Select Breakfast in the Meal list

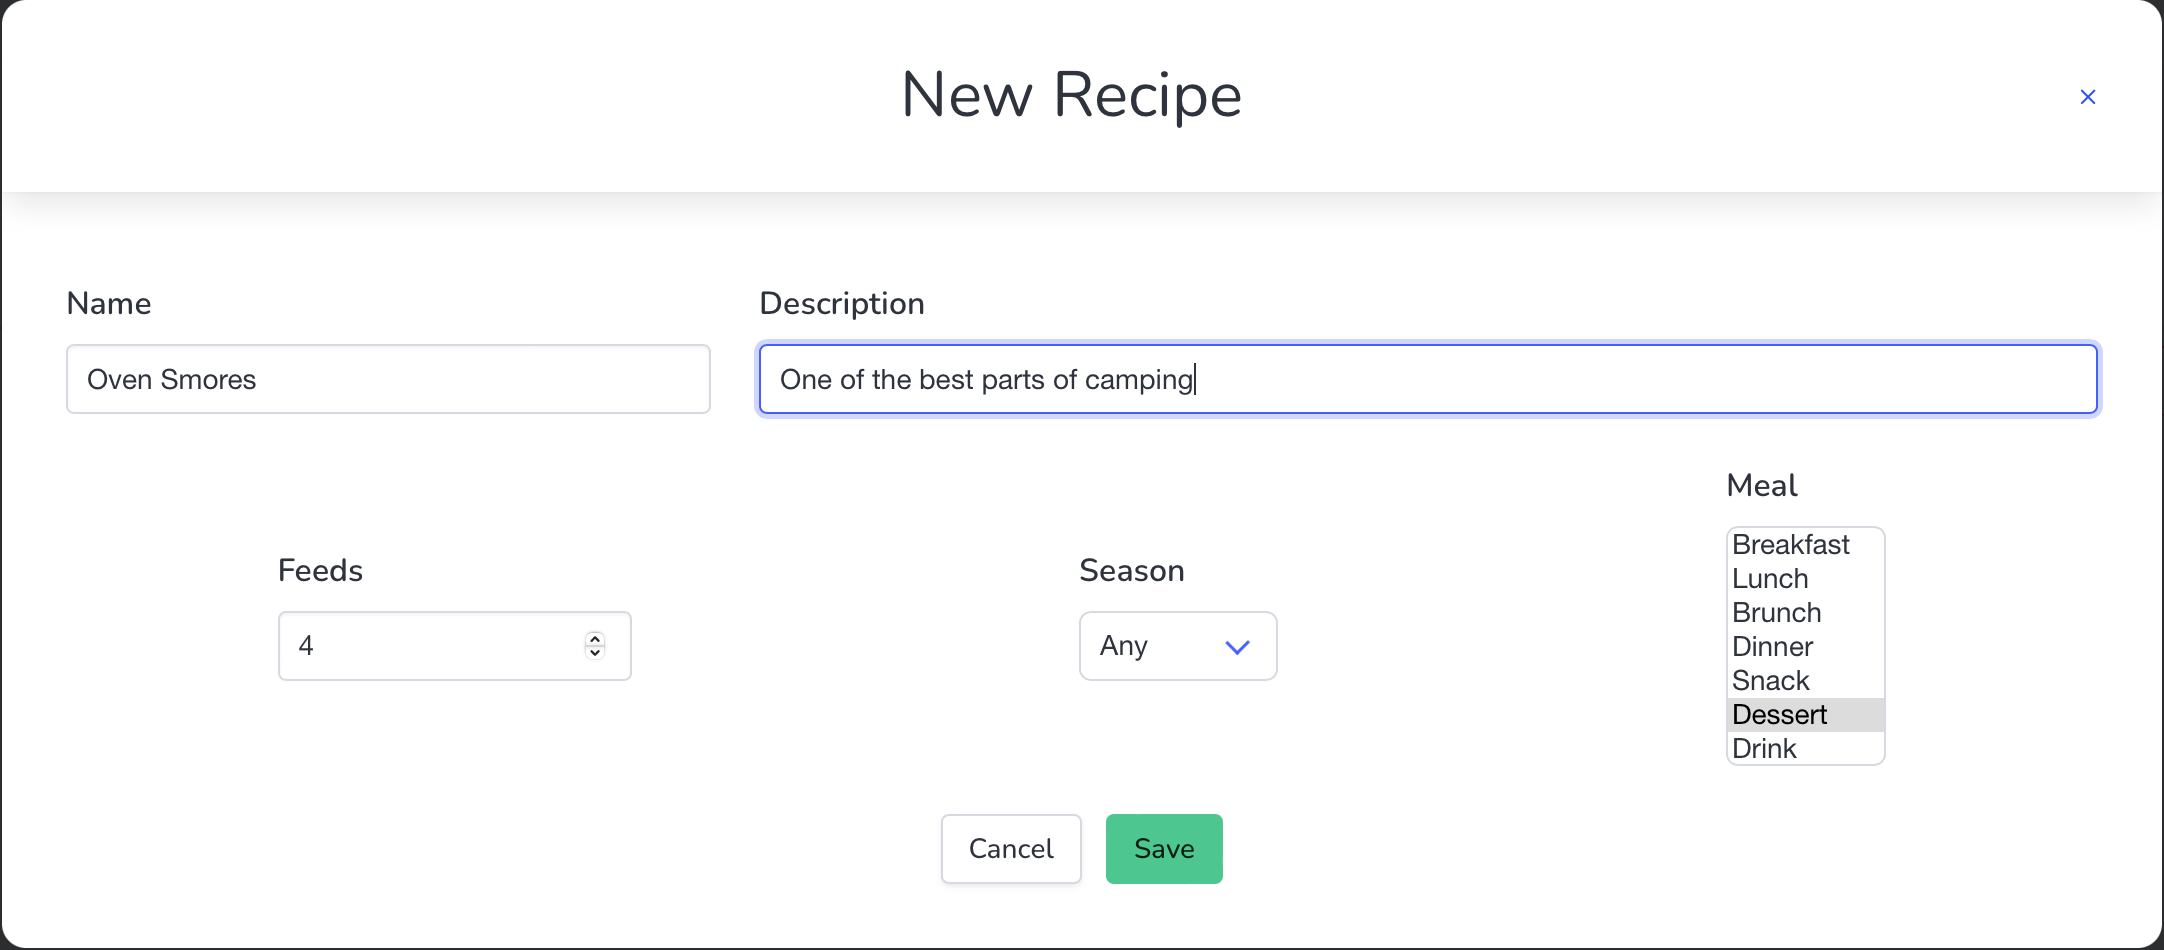pyautogui.click(x=1790, y=545)
